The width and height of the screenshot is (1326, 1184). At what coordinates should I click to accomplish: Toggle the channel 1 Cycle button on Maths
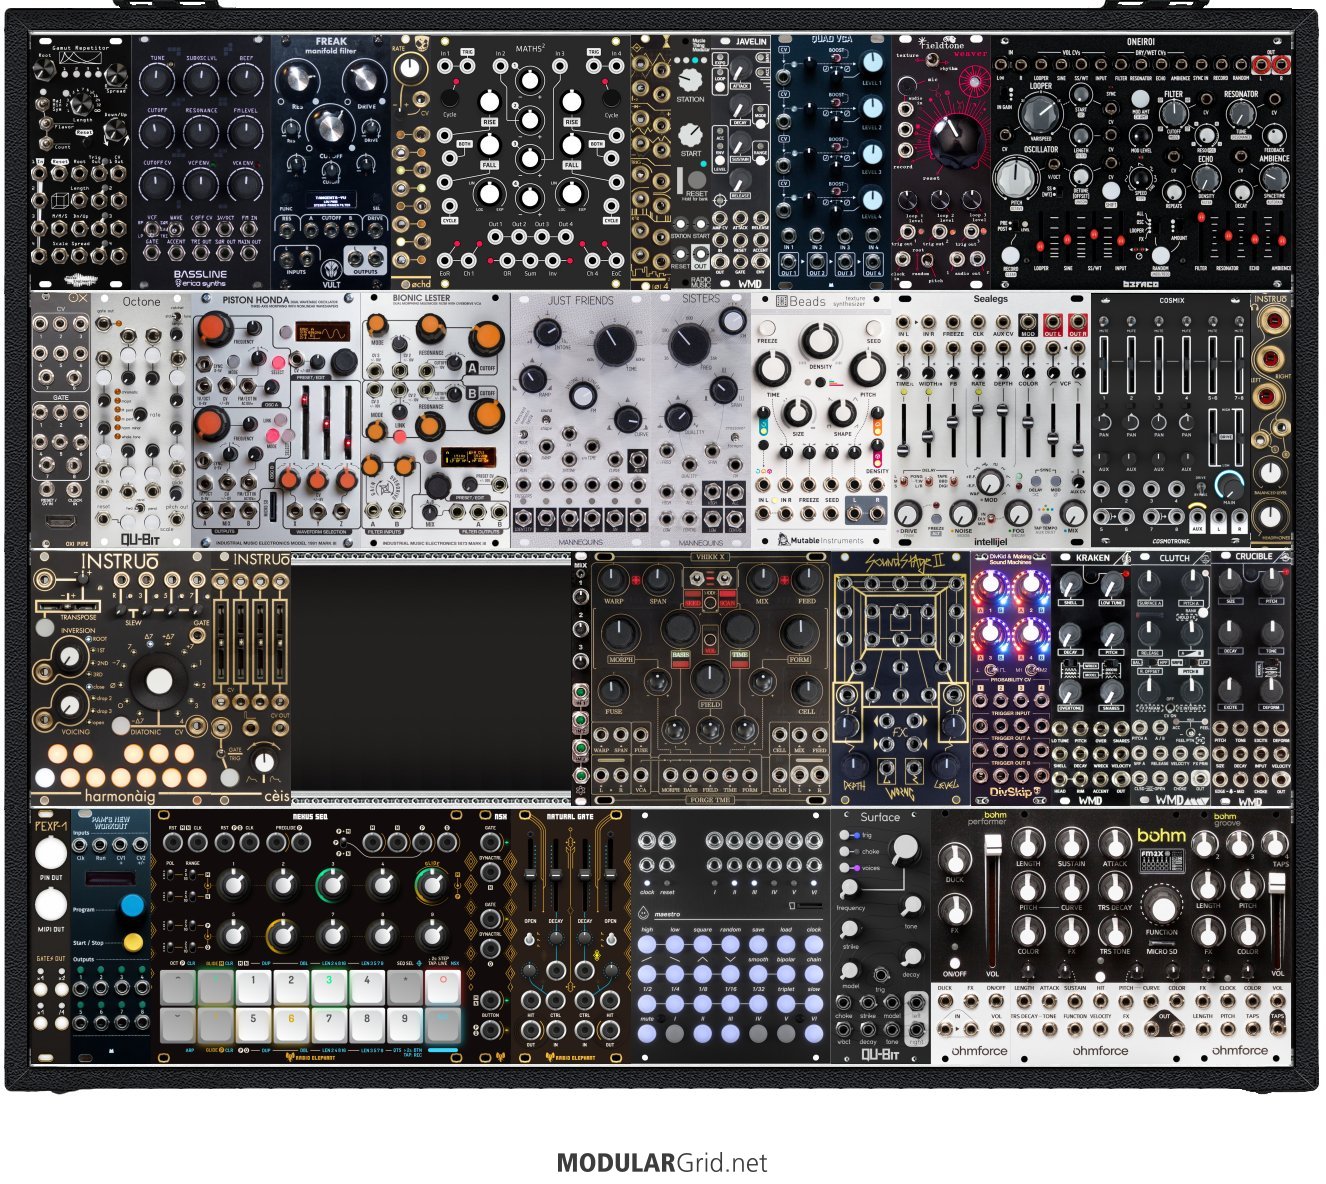449,100
